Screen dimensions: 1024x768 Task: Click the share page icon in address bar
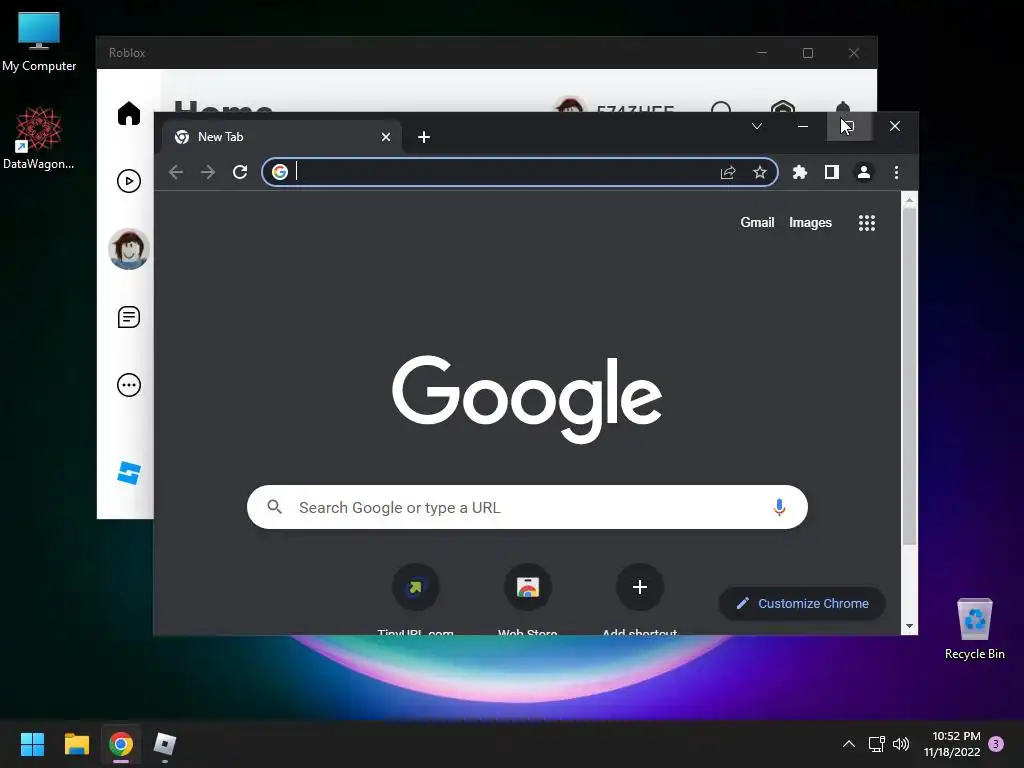(728, 172)
